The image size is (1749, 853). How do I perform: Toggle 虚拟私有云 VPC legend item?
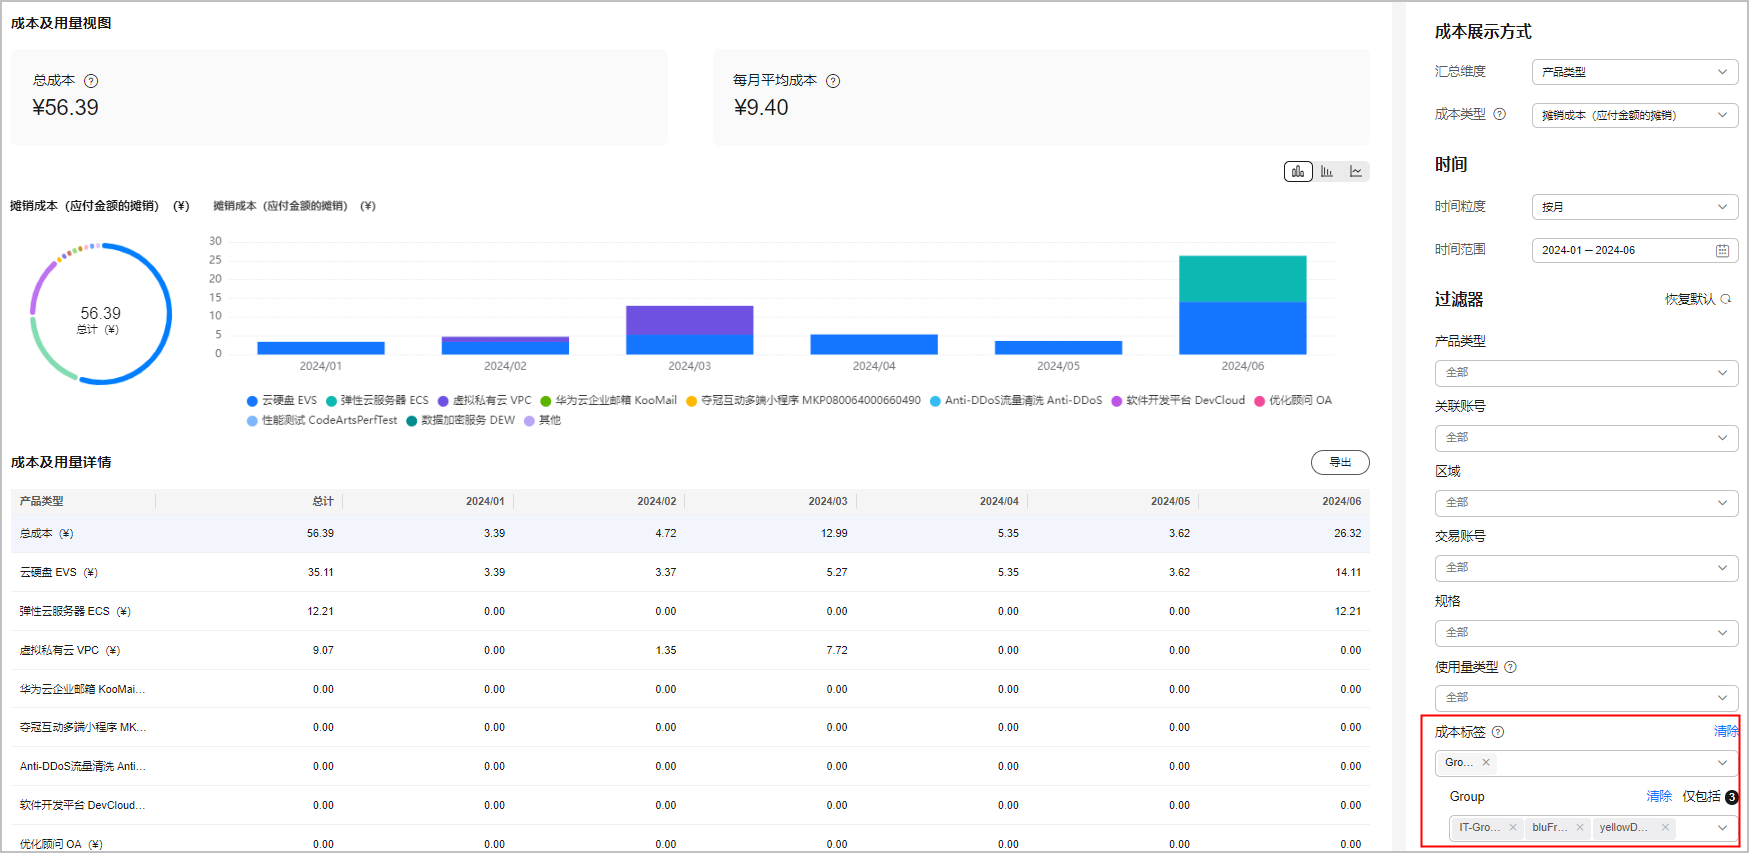pos(485,400)
